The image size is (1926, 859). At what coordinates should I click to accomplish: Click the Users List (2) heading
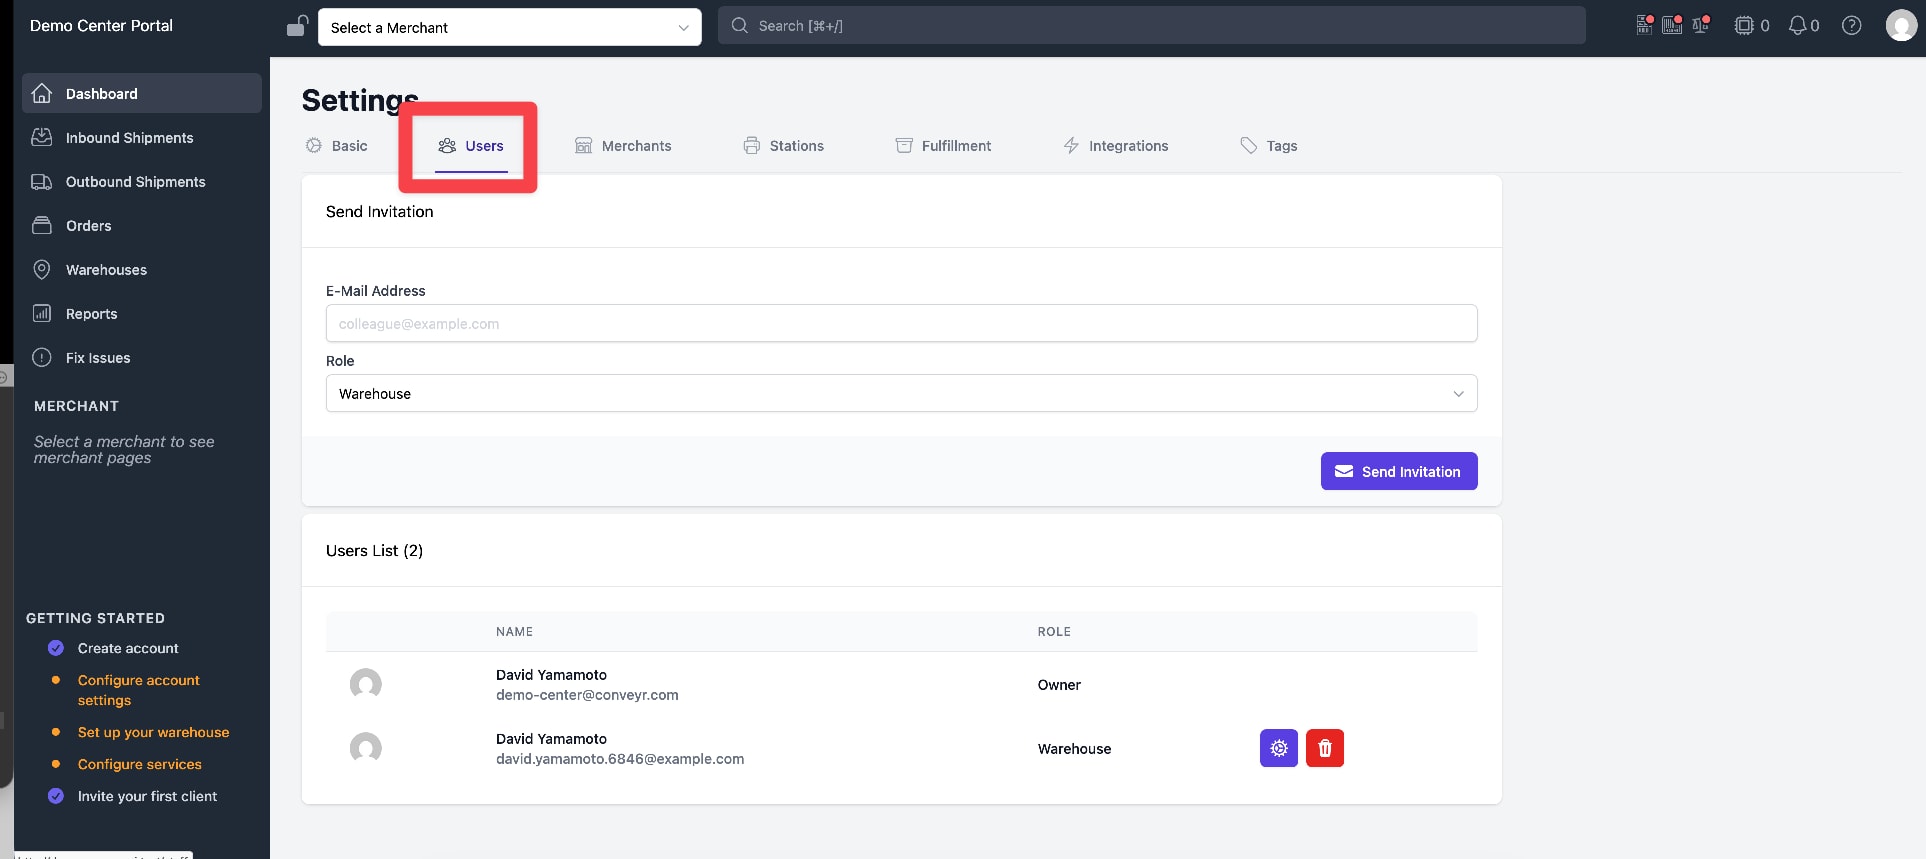[374, 551]
